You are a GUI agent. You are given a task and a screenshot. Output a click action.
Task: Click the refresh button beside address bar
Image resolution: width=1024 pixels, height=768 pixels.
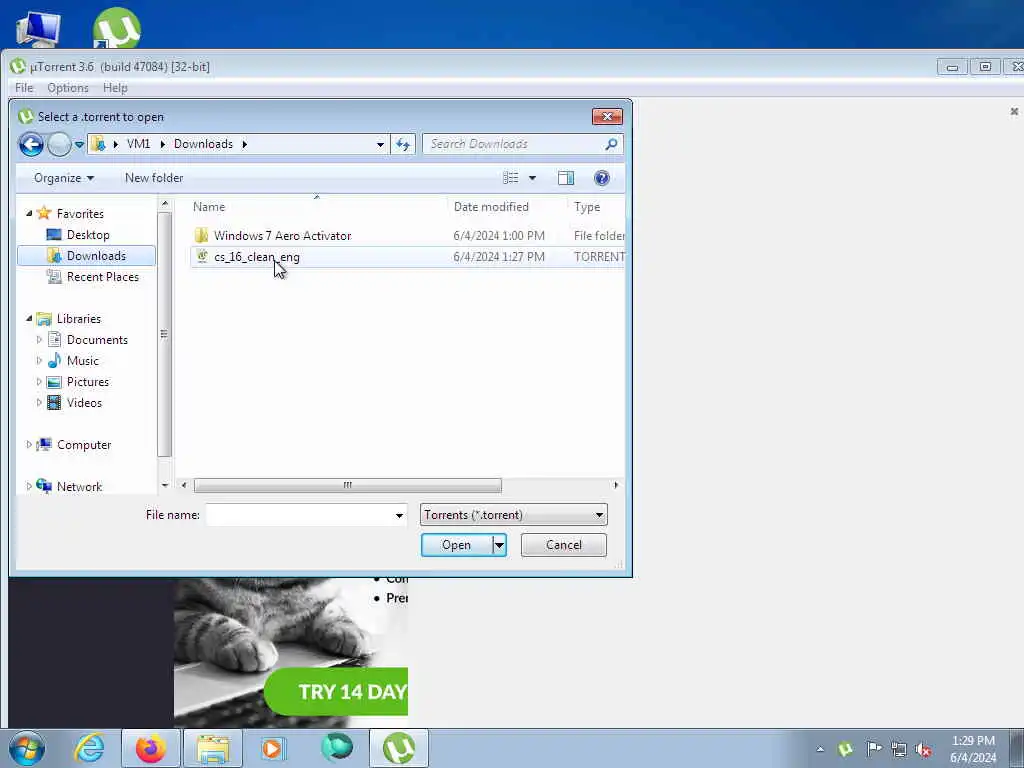point(403,144)
